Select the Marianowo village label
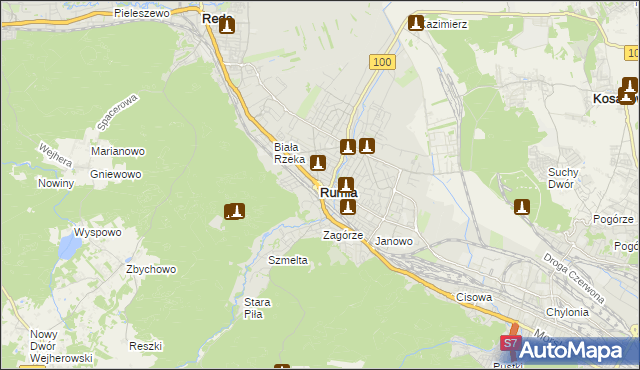The height and width of the screenshot is (370, 640). (x=118, y=151)
